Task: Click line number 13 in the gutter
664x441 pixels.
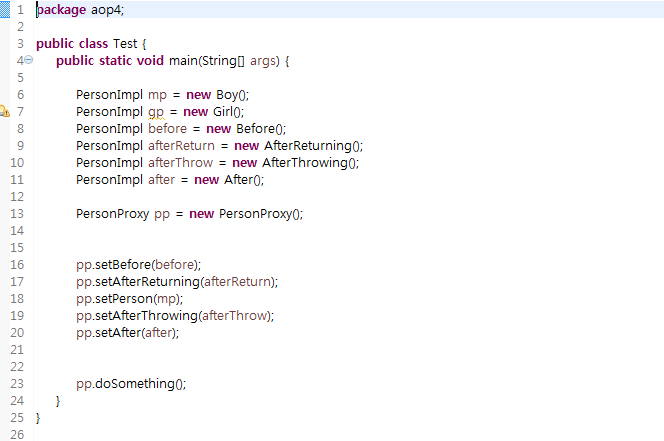Action: click(x=17, y=214)
